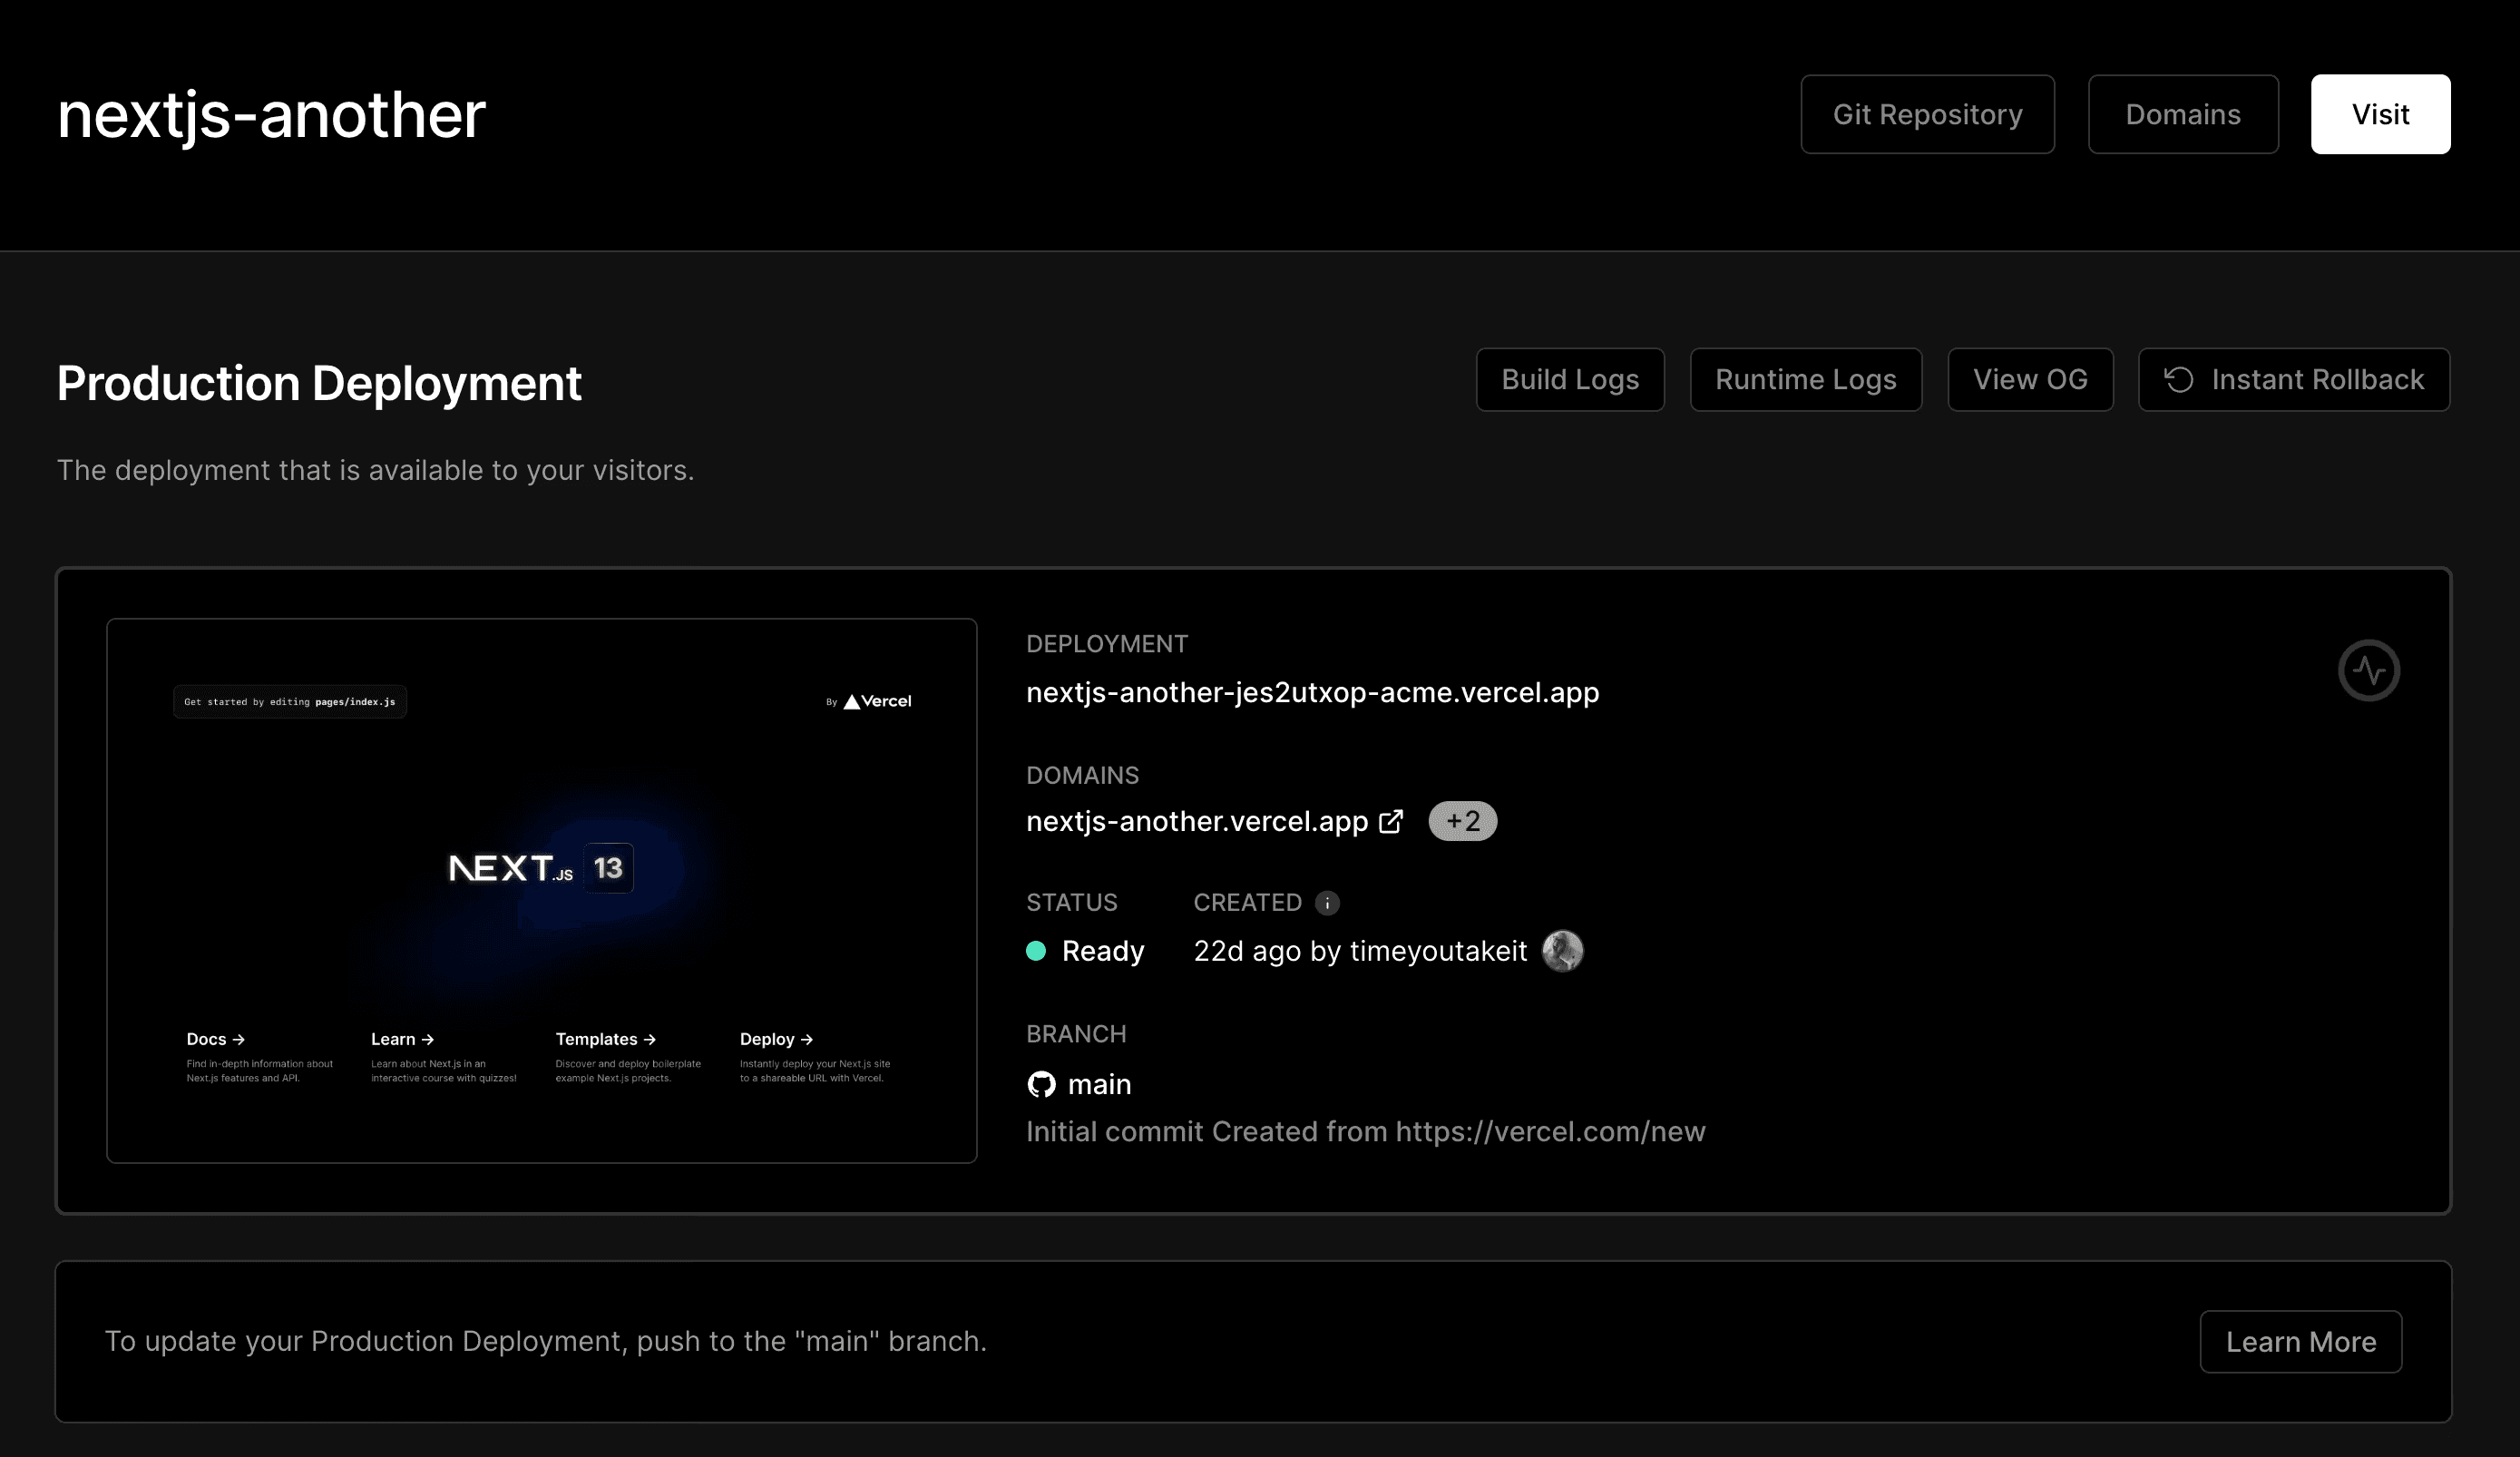
Task: Click the Docs link in the preview
Action: pyautogui.click(x=213, y=1039)
